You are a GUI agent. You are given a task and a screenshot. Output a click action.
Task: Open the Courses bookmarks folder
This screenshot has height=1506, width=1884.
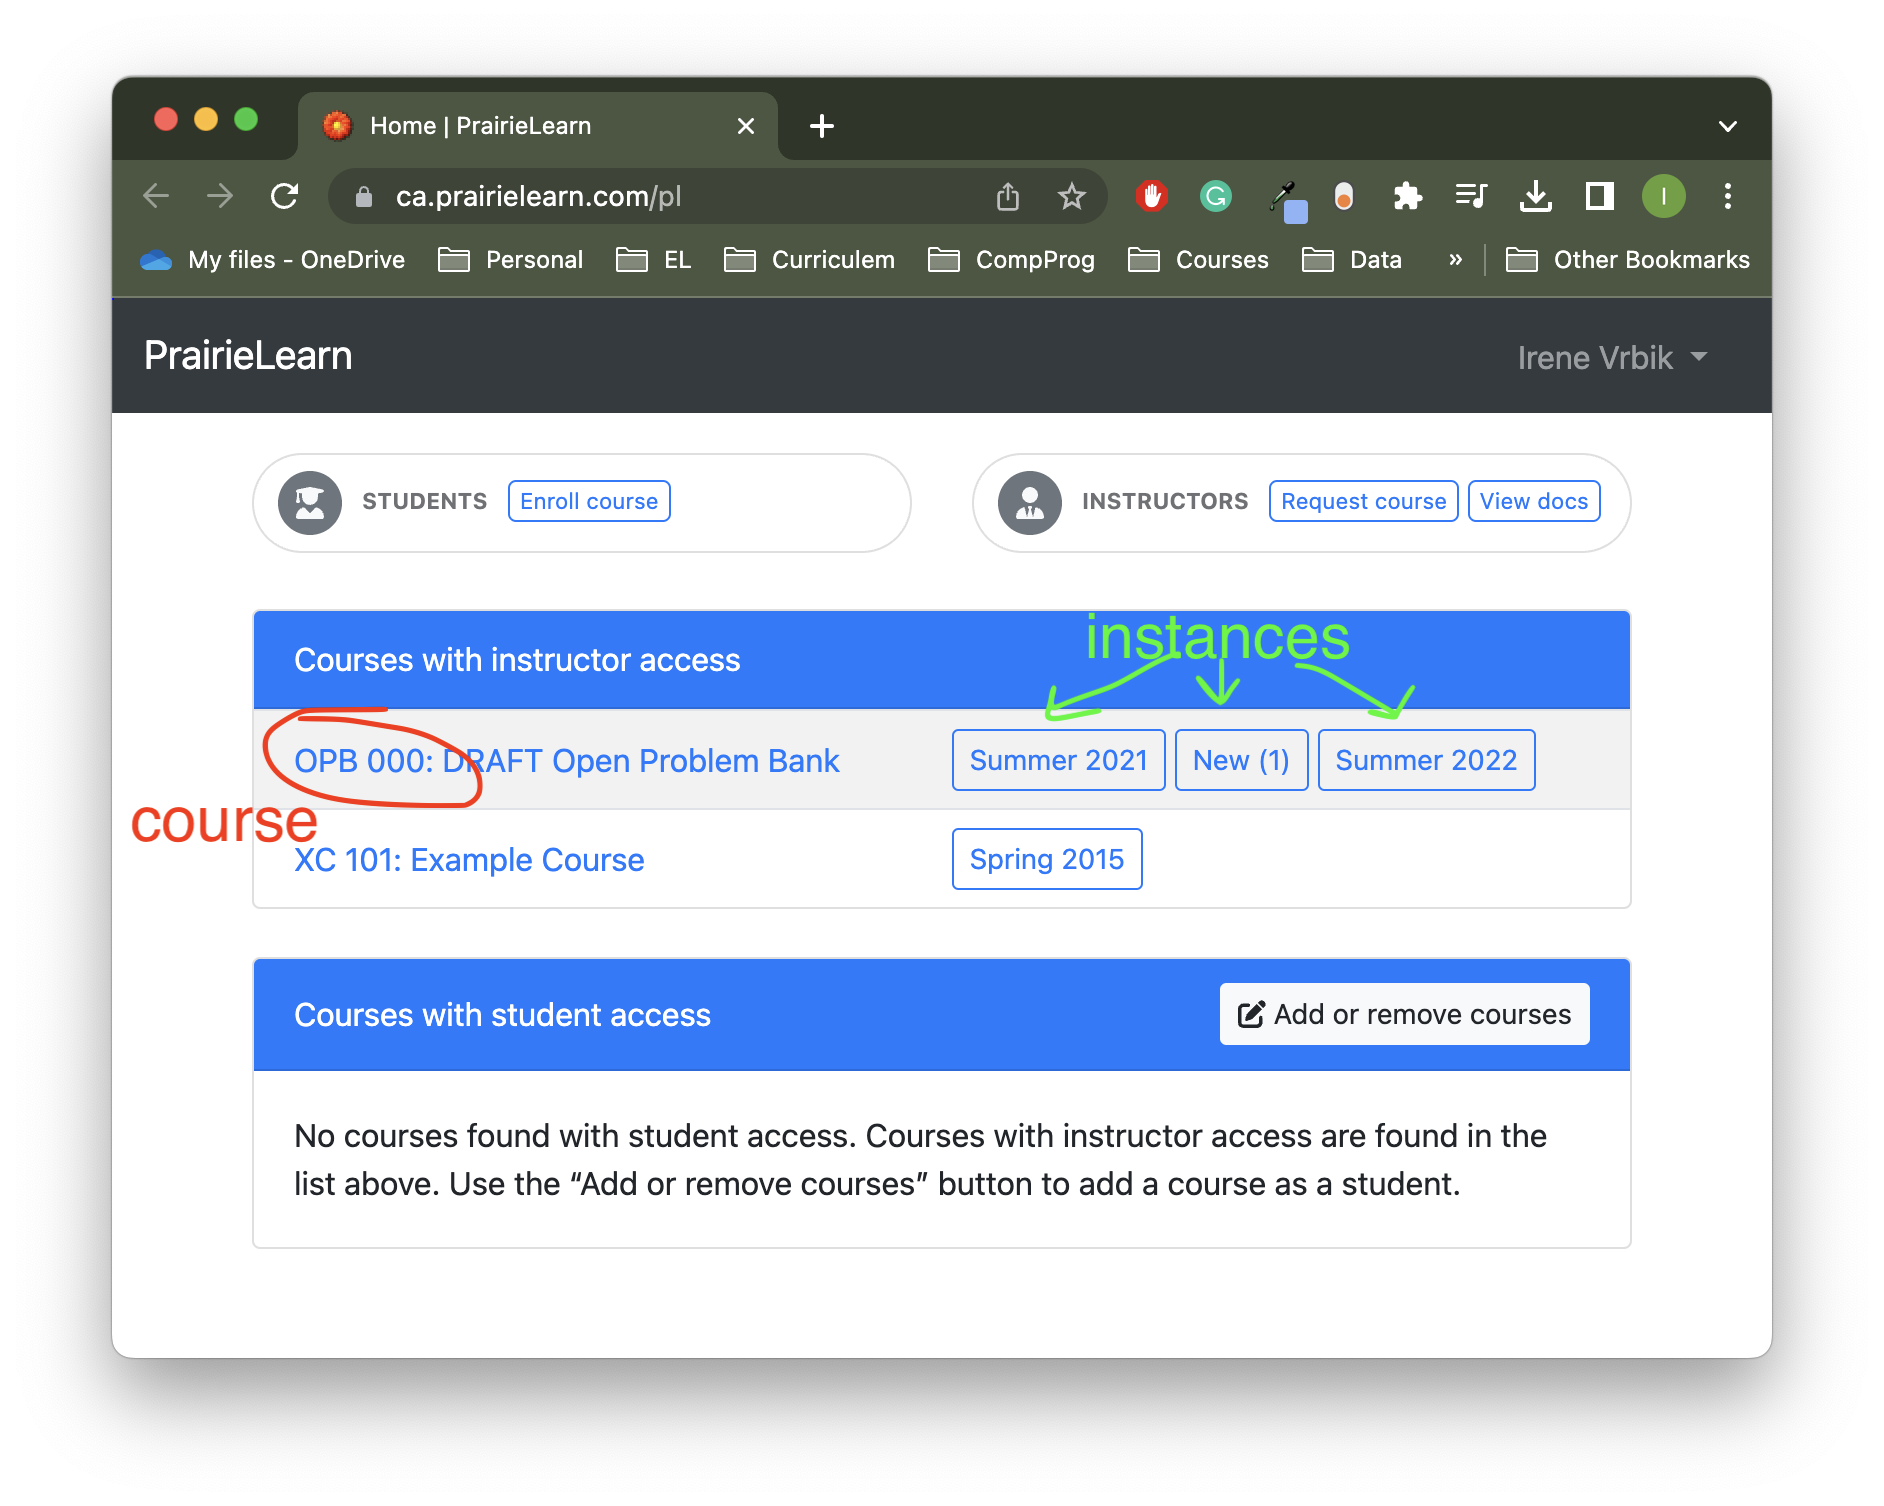click(1198, 260)
